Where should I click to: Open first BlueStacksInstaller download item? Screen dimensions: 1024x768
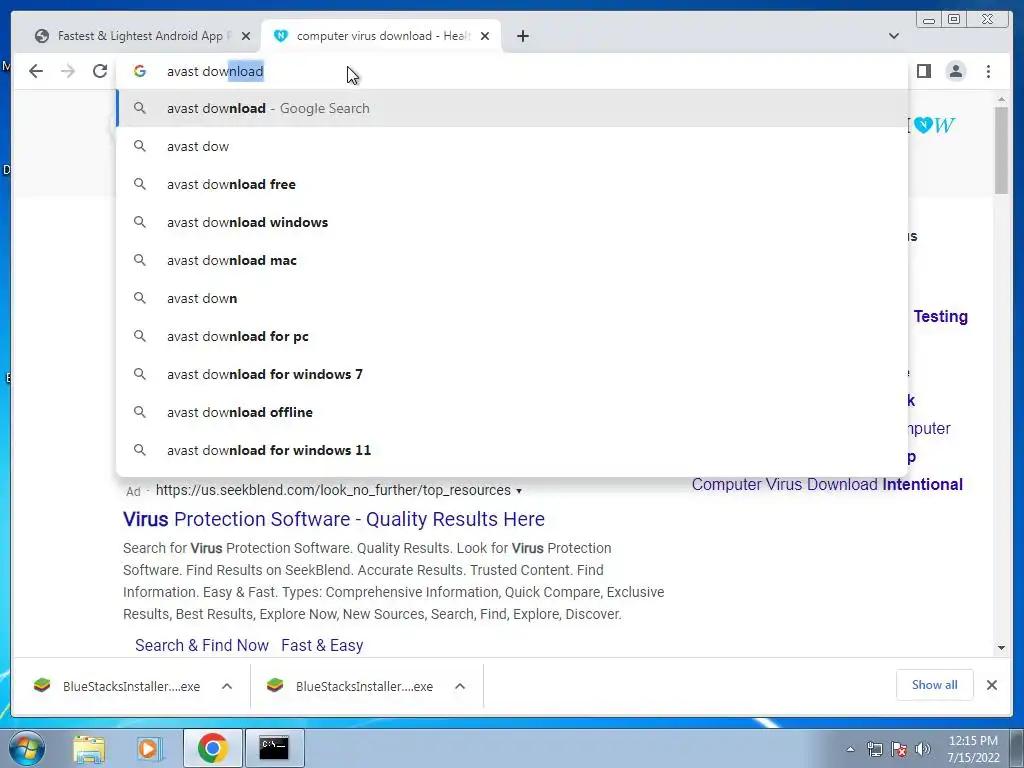tap(118, 686)
